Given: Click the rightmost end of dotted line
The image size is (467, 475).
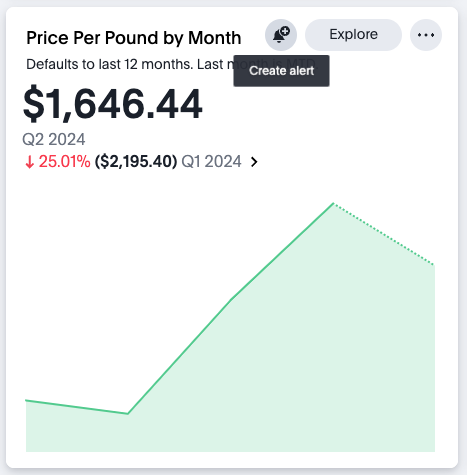Looking at the screenshot, I should (x=434, y=265).
